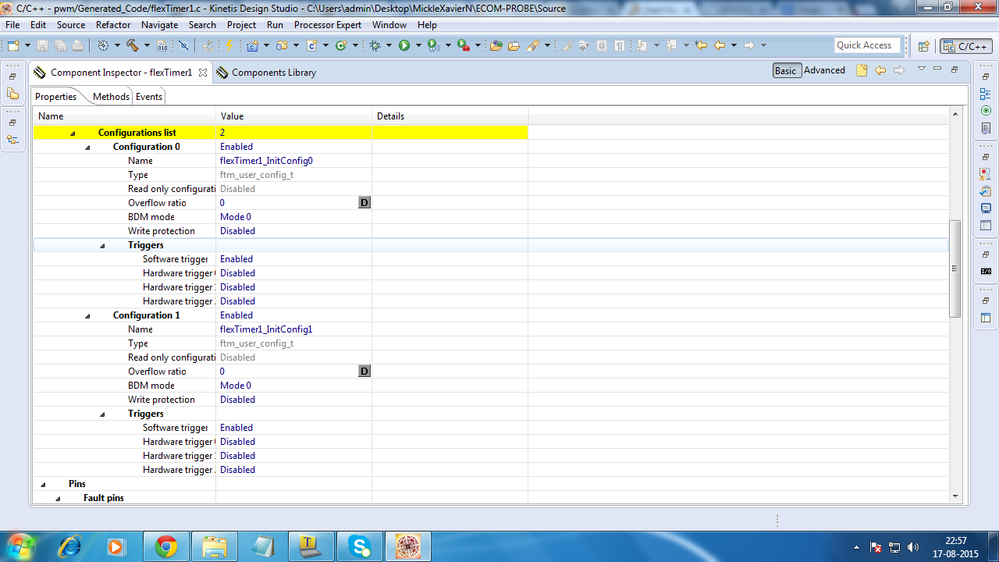Click the New C/C++ Project icon

tap(253, 45)
